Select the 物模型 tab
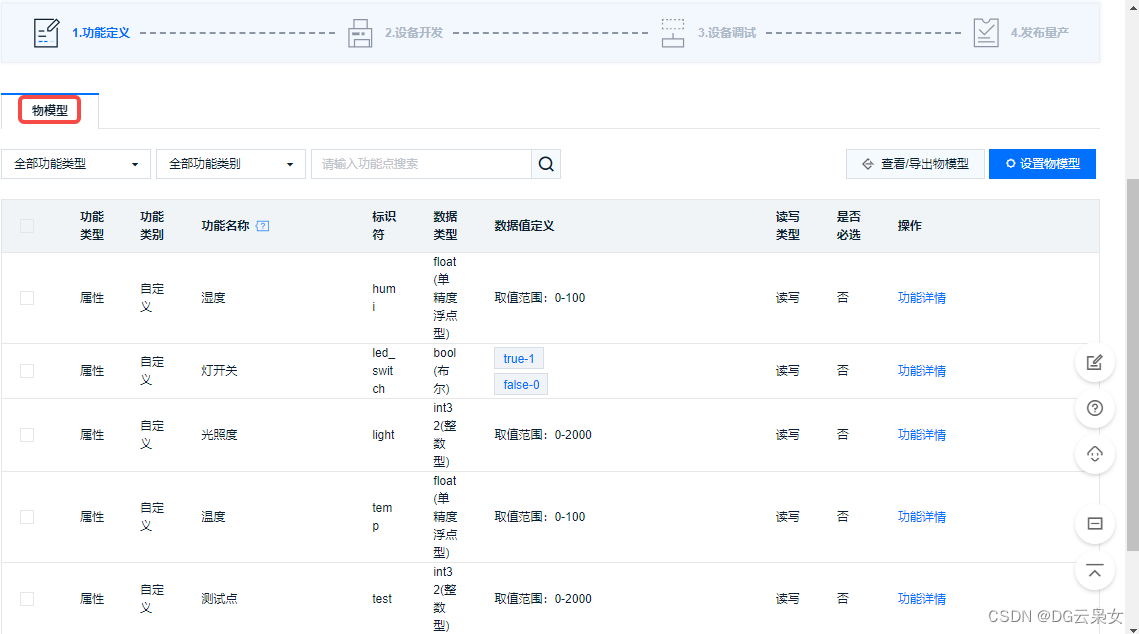The width and height of the screenshot is (1139, 634). (49, 110)
